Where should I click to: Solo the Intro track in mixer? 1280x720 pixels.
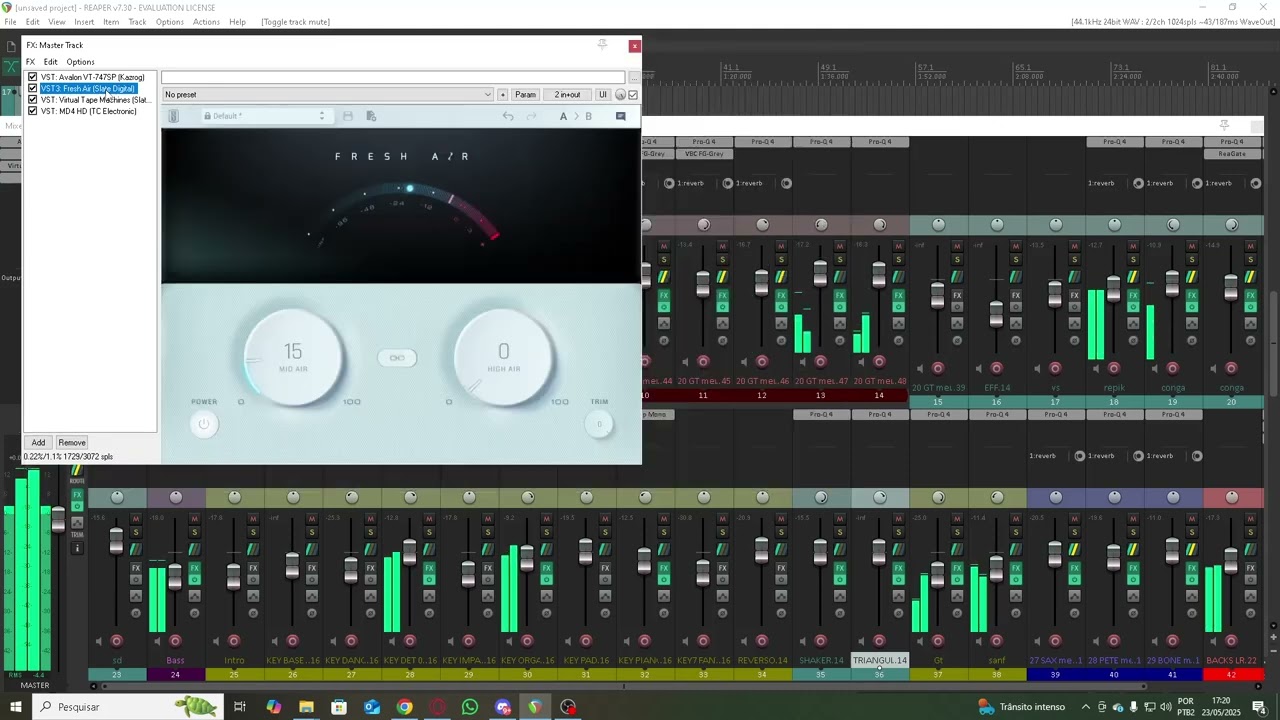pos(253,531)
